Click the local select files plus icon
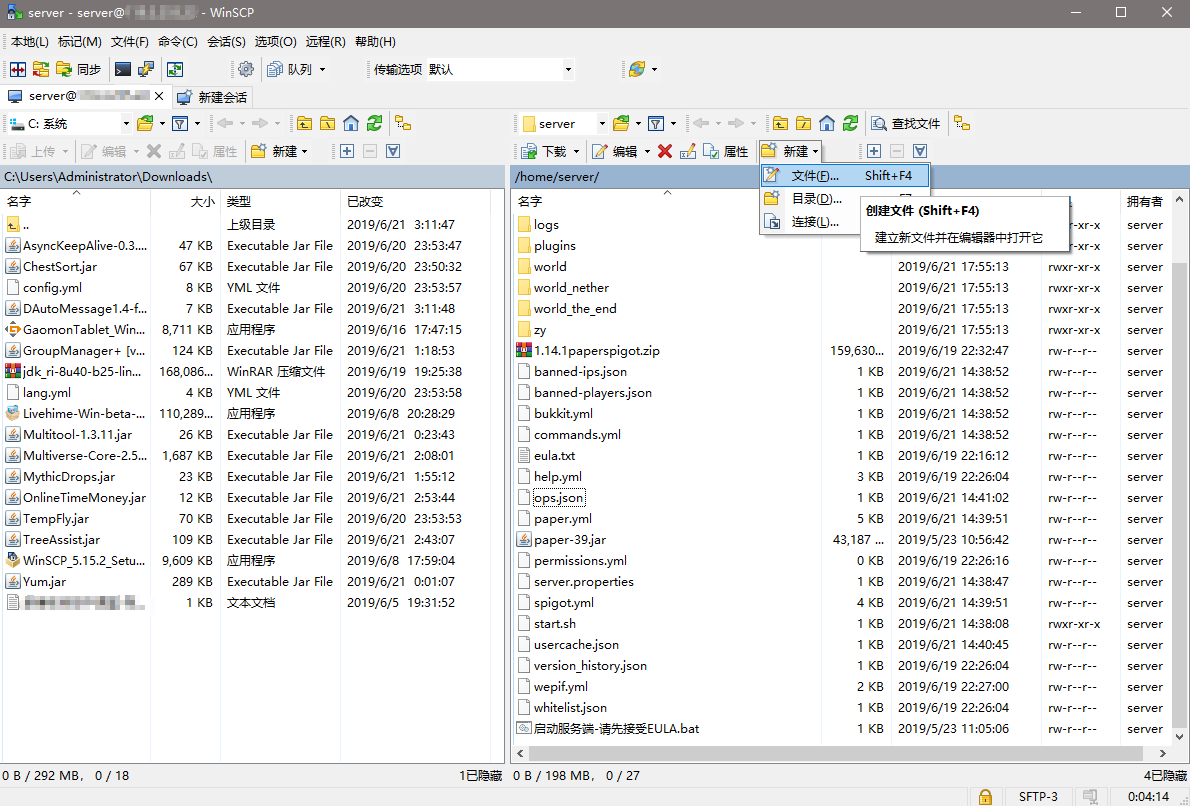The height and width of the screenshot is (806, 1190). click(347, 151)
